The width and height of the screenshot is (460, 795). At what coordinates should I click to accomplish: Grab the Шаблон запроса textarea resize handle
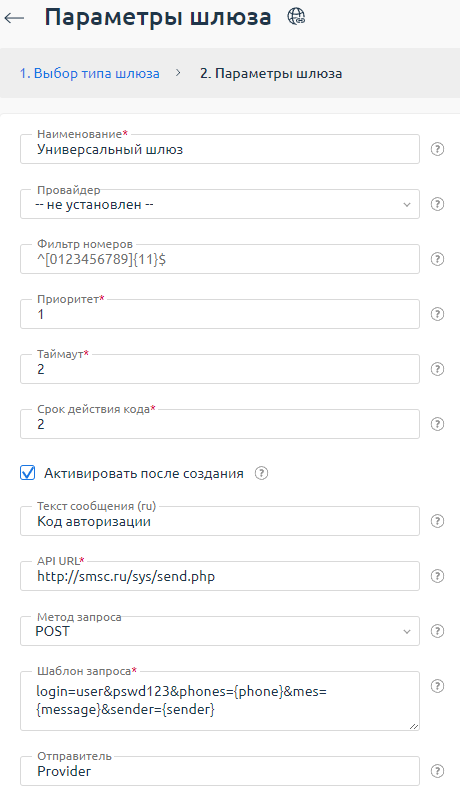point(414,726)
